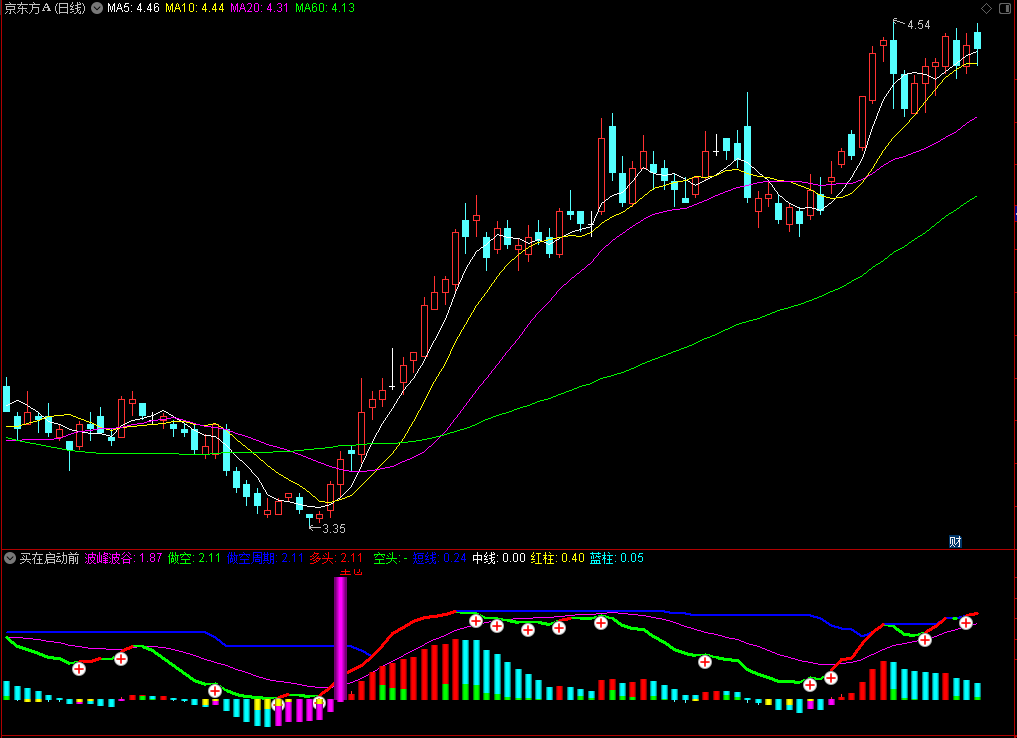Click the tall magenta signal bar in the indicator
The image size is (1017, 738).
[x=341, y=639]
